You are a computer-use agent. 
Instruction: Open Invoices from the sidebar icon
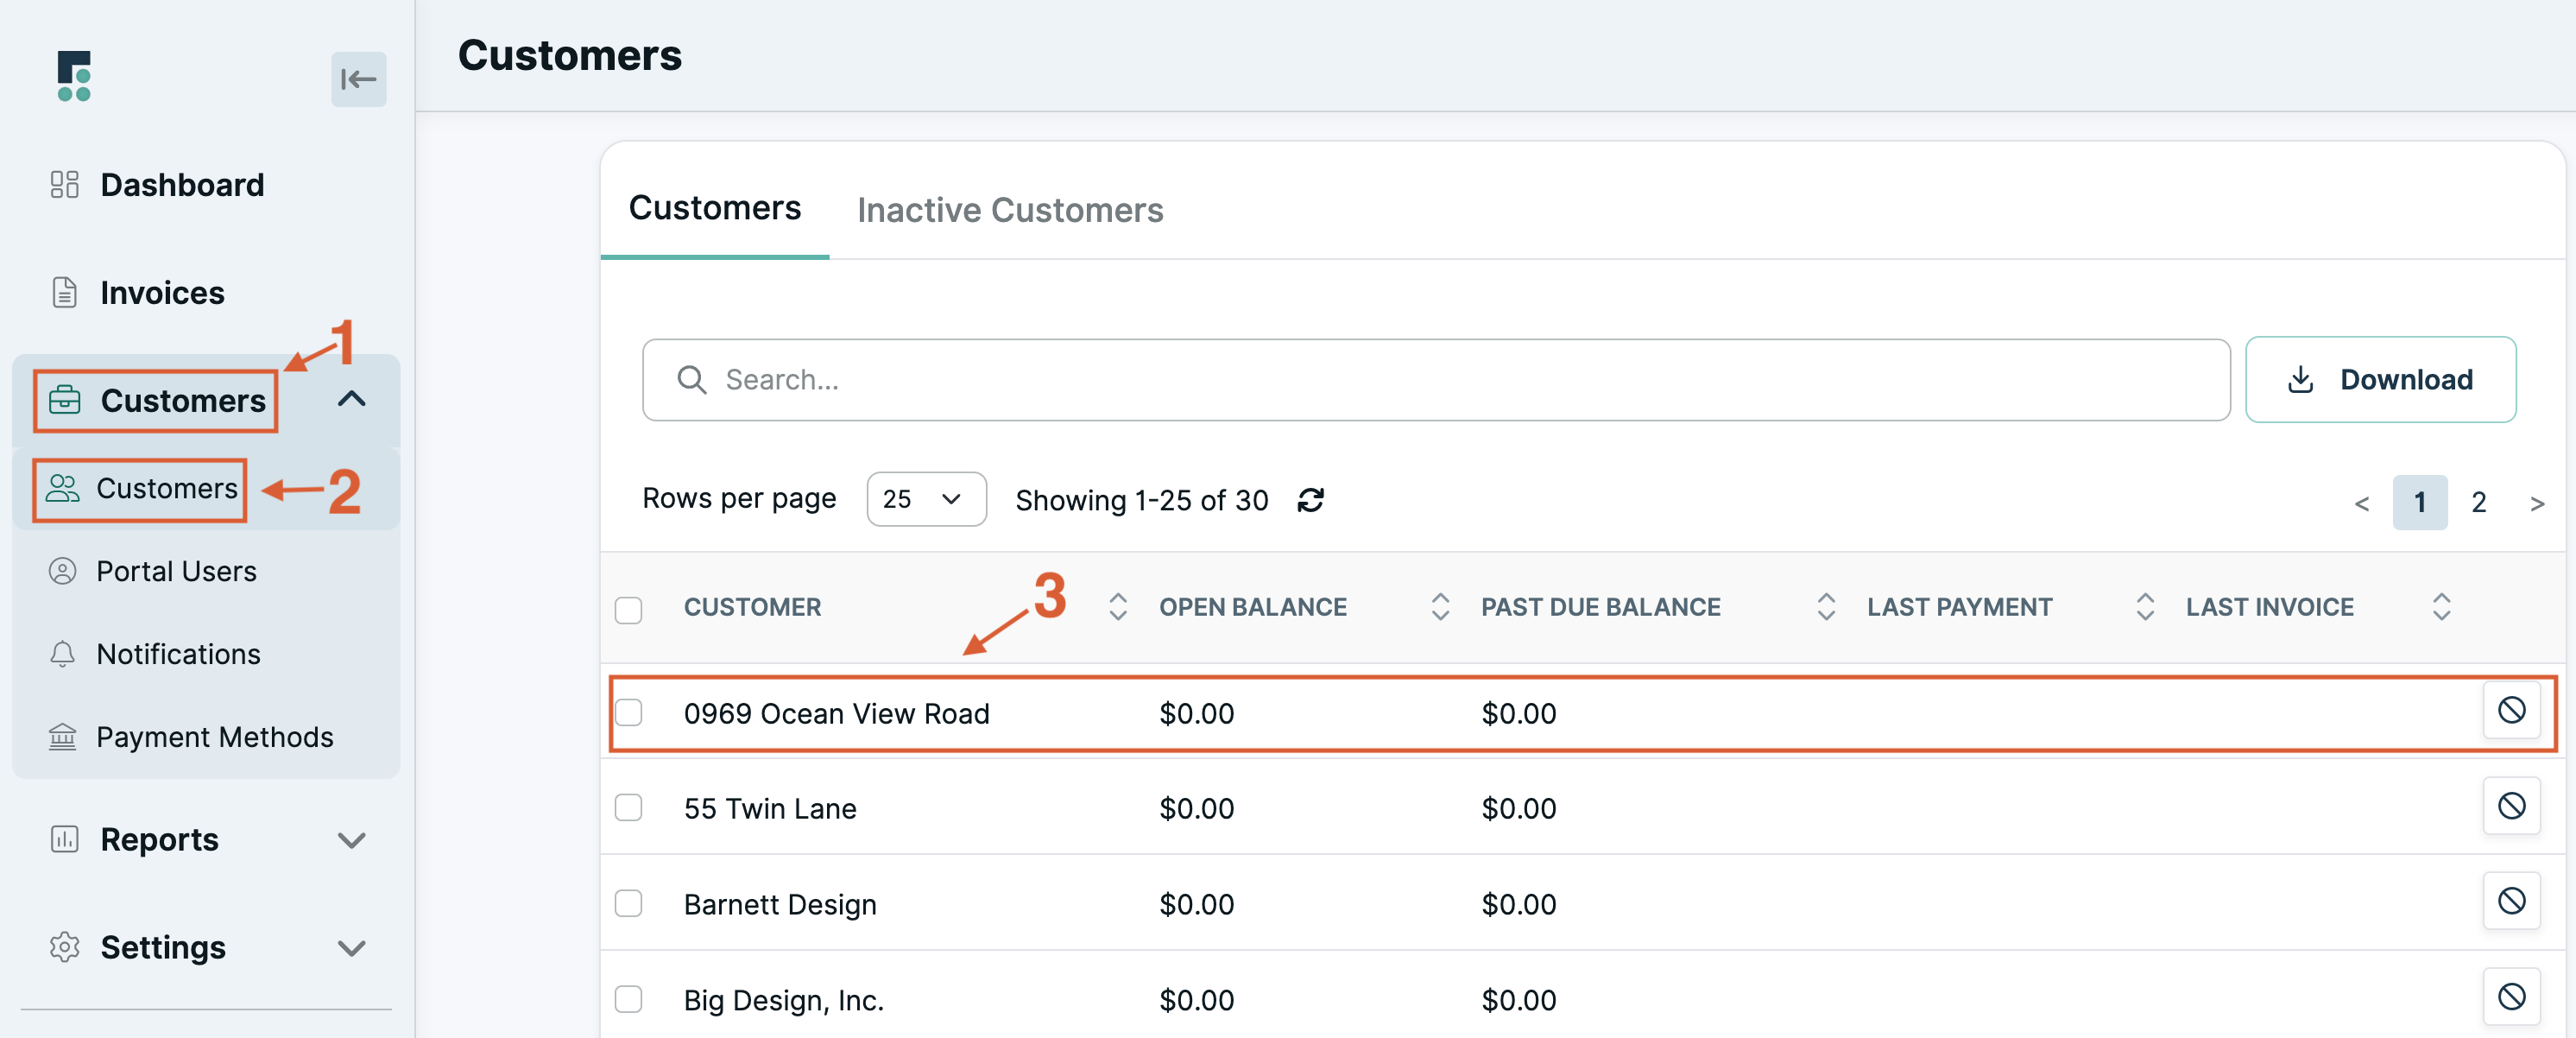pos(65,292)
